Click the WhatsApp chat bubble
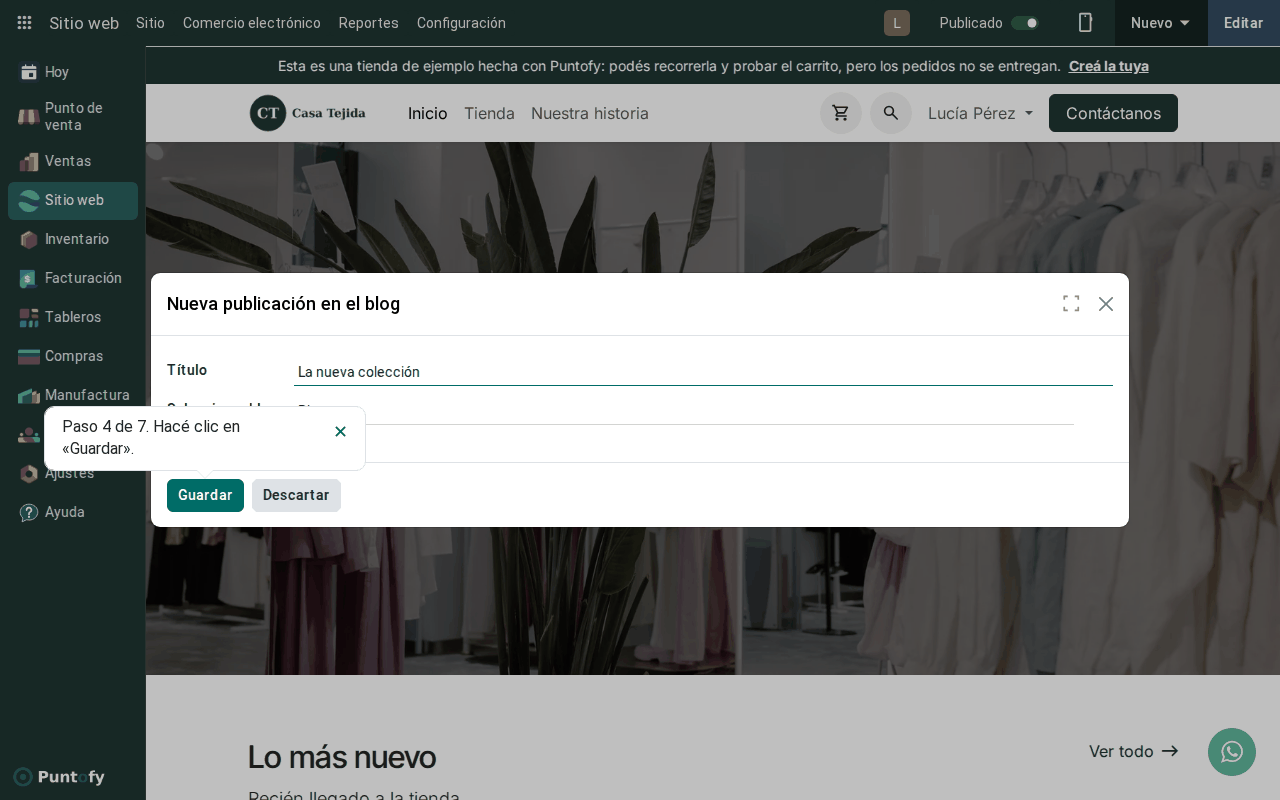The image size is (1280, 800). coord(1232,752)
